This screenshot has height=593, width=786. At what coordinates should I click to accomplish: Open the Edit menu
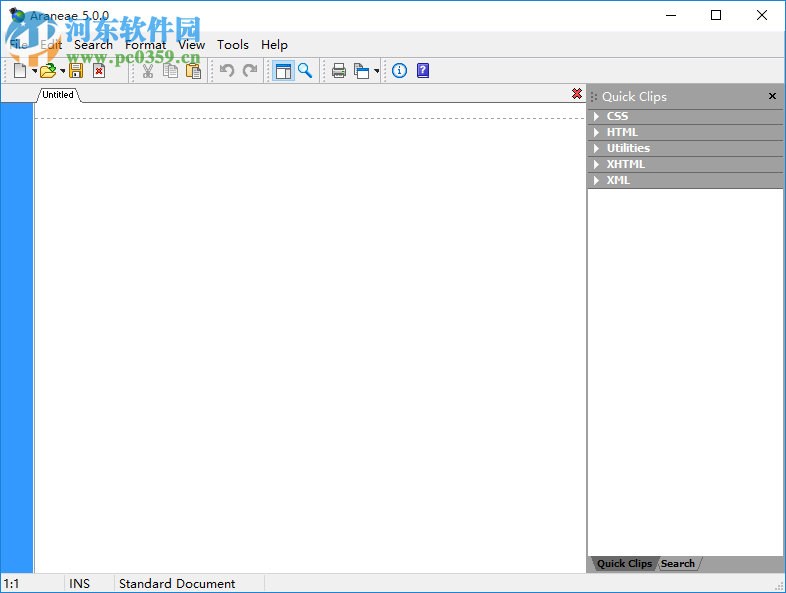(51, 45)
